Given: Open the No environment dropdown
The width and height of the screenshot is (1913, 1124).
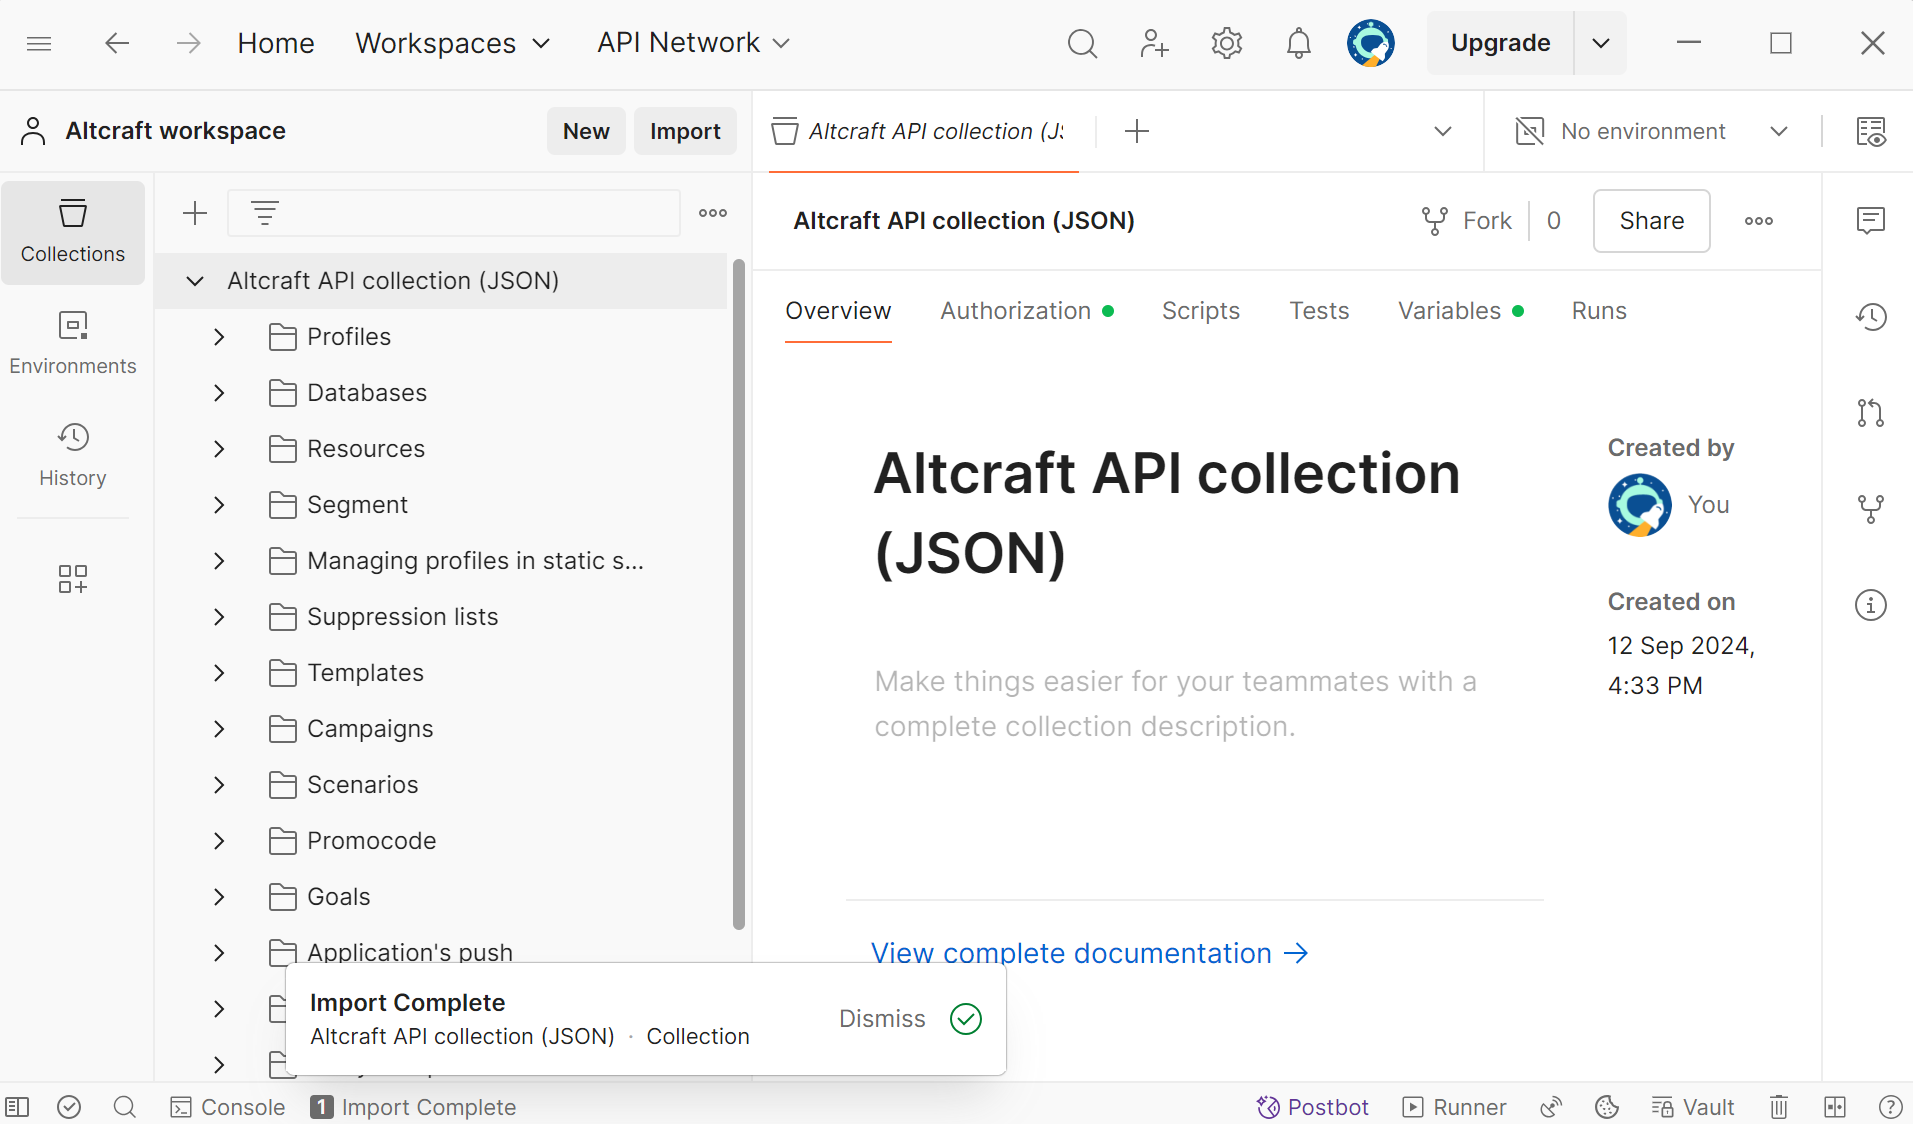Looking at the screenshot, I should [1652, 131].
